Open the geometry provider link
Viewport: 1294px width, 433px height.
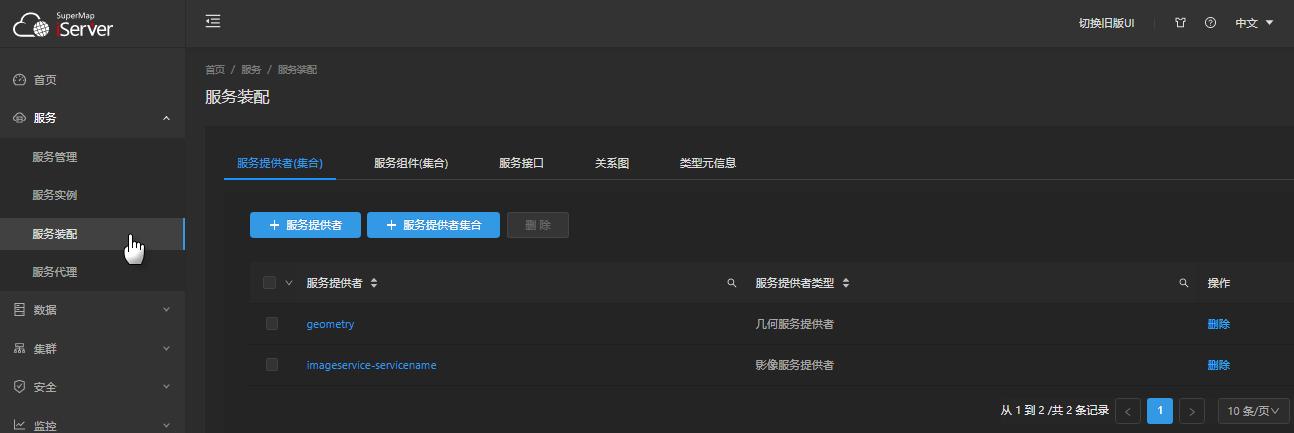[x=330, y=324]
